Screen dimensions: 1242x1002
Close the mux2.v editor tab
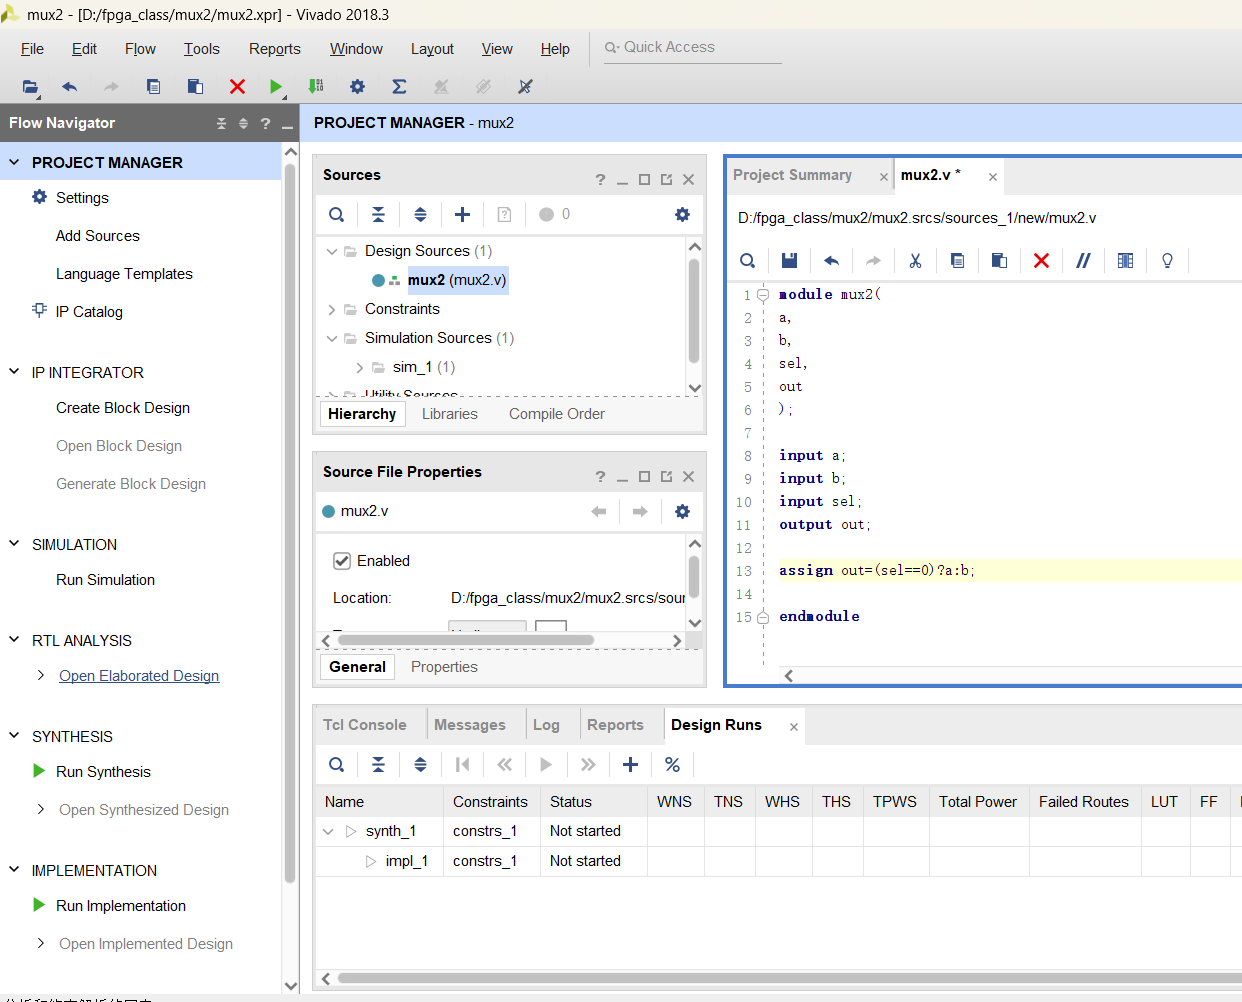point(993,177)
